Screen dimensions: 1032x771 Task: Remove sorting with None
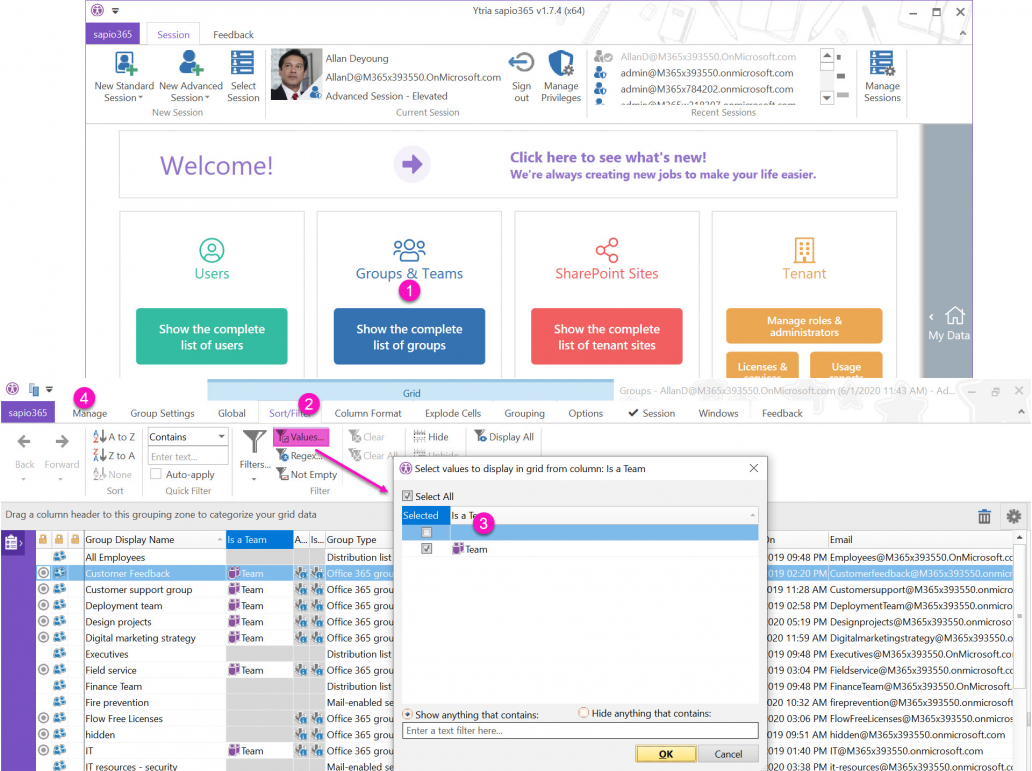113,474
